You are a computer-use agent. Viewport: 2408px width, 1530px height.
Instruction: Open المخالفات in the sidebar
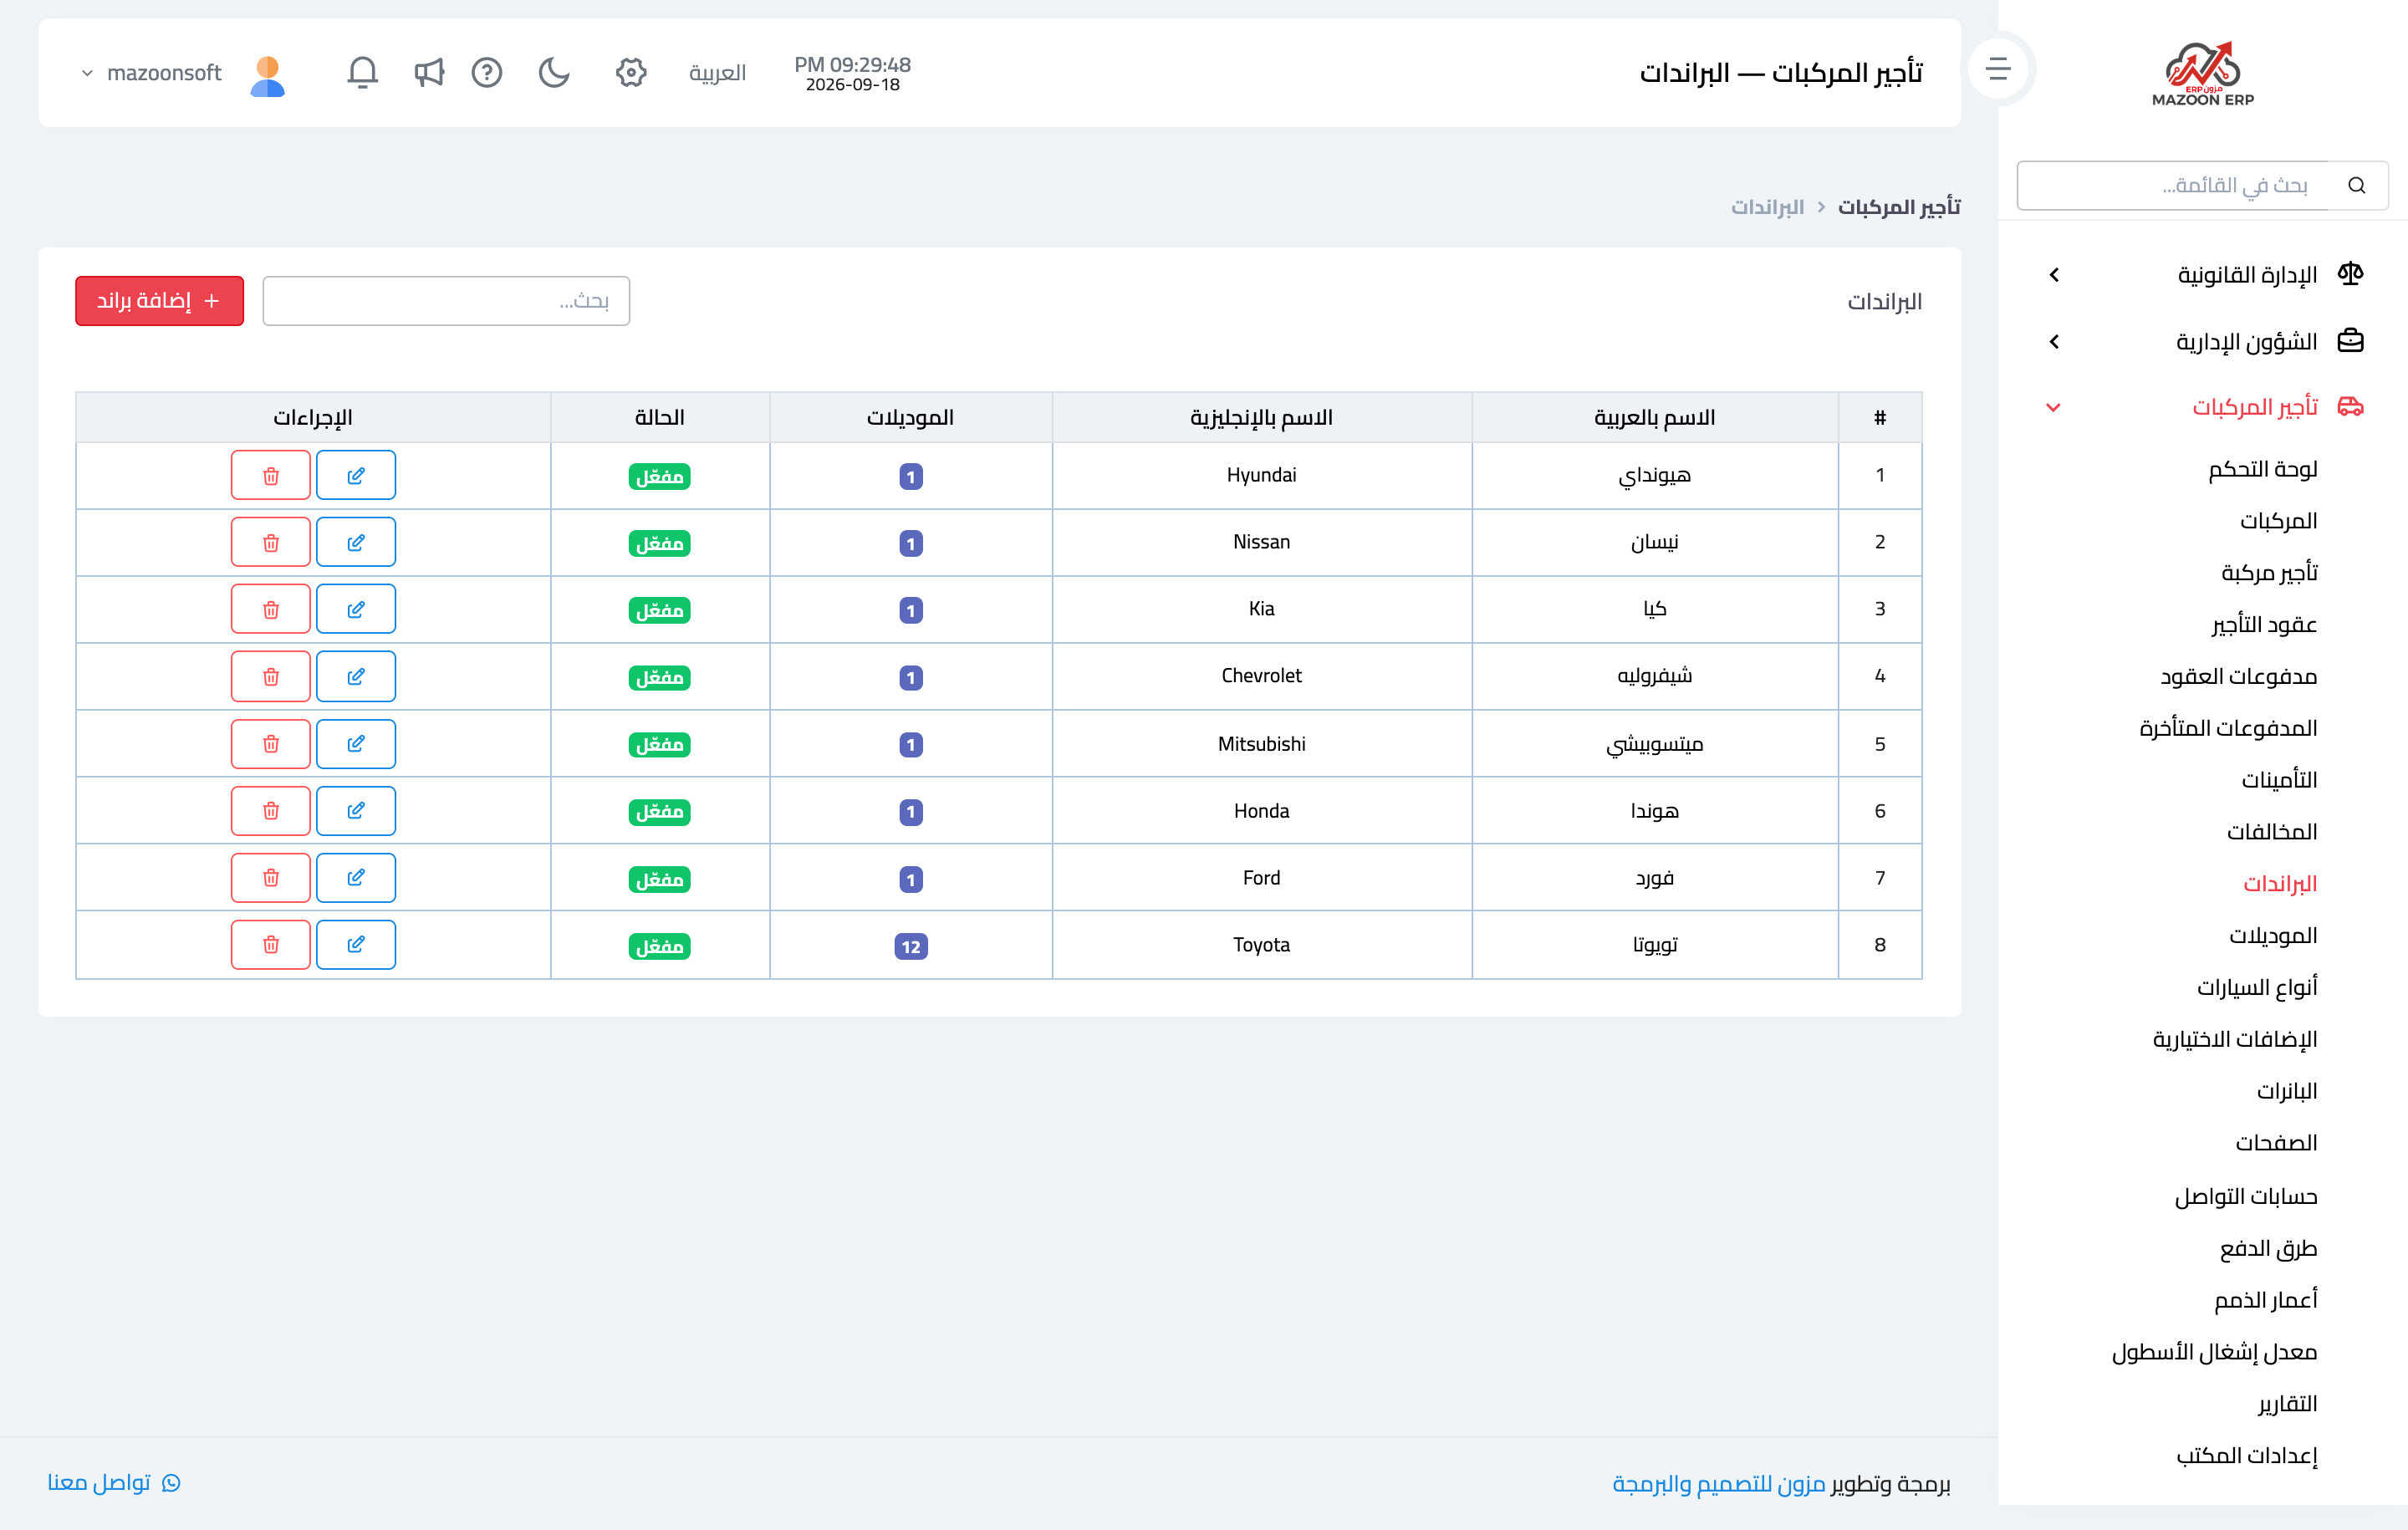coord(2272,832)
